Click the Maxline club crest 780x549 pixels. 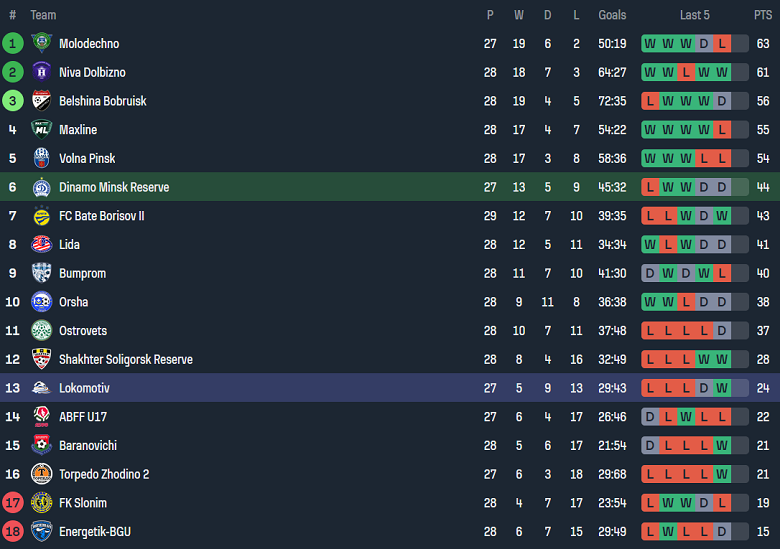click(x=41, y=129)
